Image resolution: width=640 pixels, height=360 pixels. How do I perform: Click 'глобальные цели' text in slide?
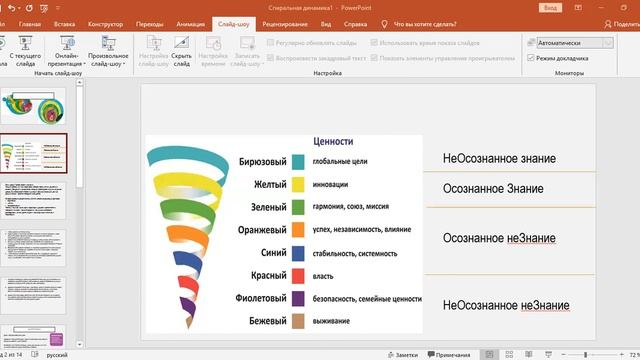[340, 162]
